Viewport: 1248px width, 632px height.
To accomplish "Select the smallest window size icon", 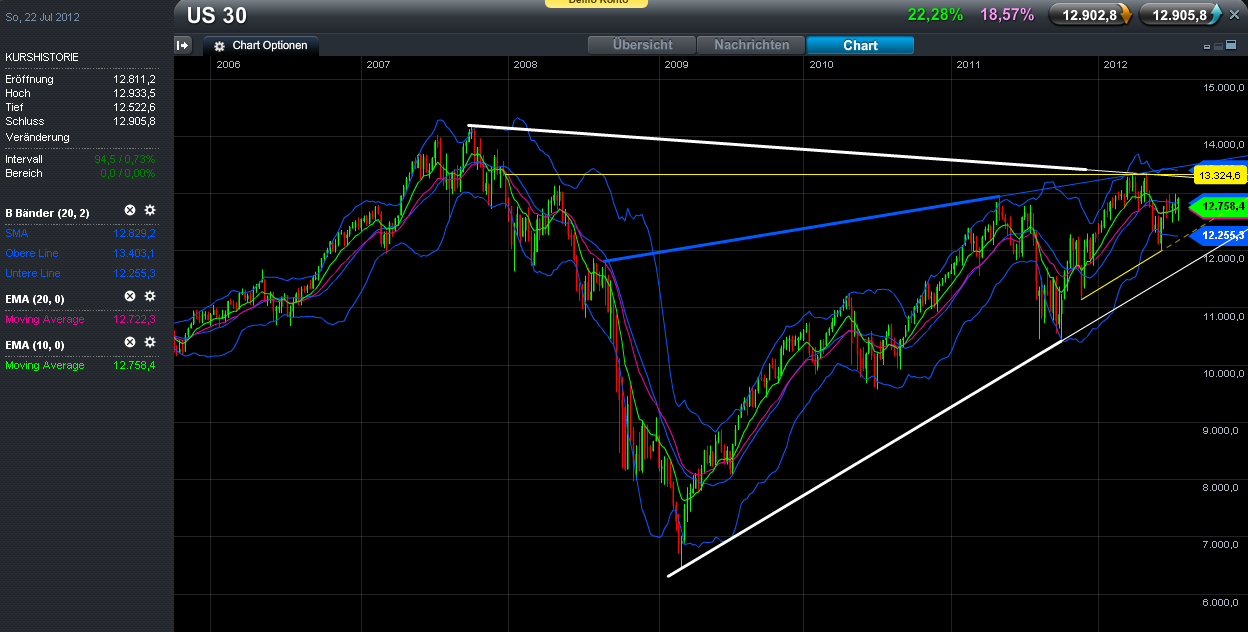I will click(x=1207, y=46).
